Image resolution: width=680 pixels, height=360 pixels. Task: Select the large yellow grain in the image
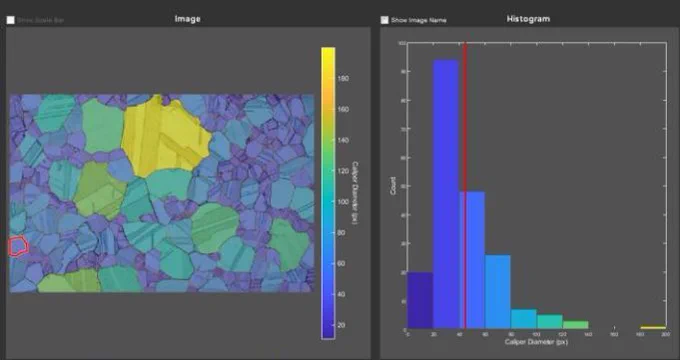click(165, 136)
